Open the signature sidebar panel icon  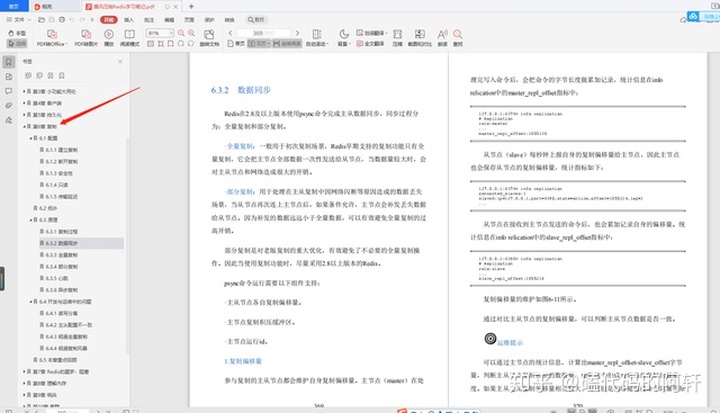[9, 120]
